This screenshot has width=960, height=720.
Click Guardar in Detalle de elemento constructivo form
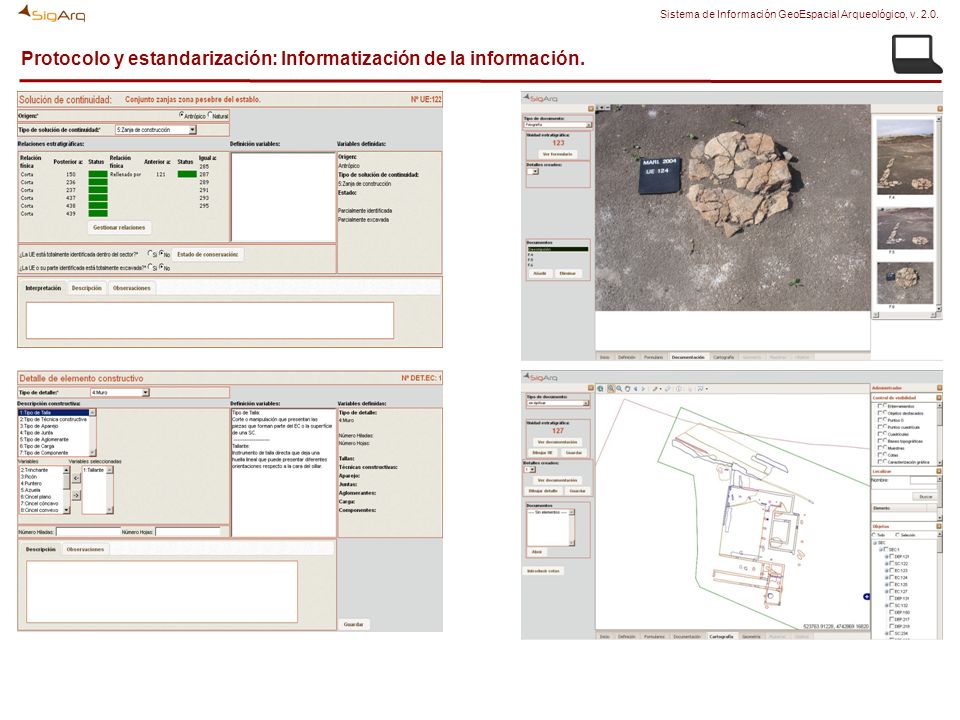point(353,624)
